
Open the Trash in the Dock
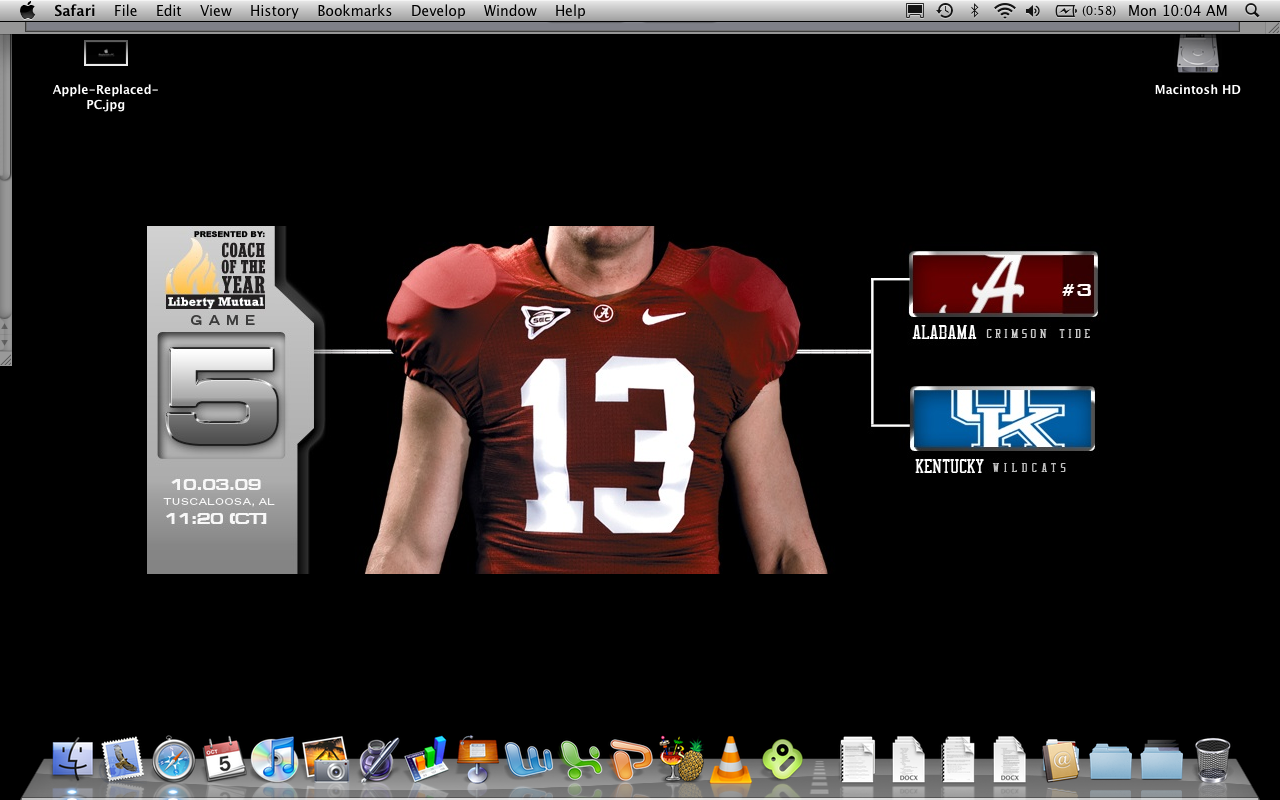click(x=1212, y=760)
